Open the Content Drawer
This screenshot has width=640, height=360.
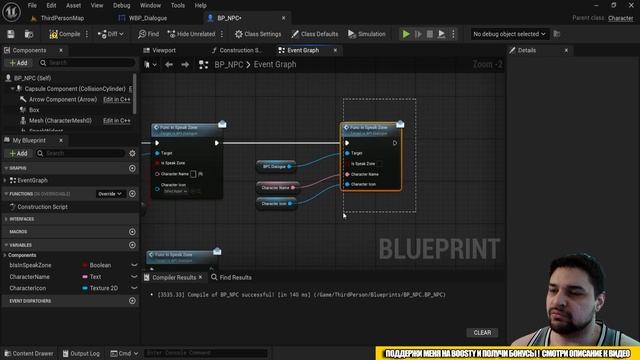(x=29, y=353)
